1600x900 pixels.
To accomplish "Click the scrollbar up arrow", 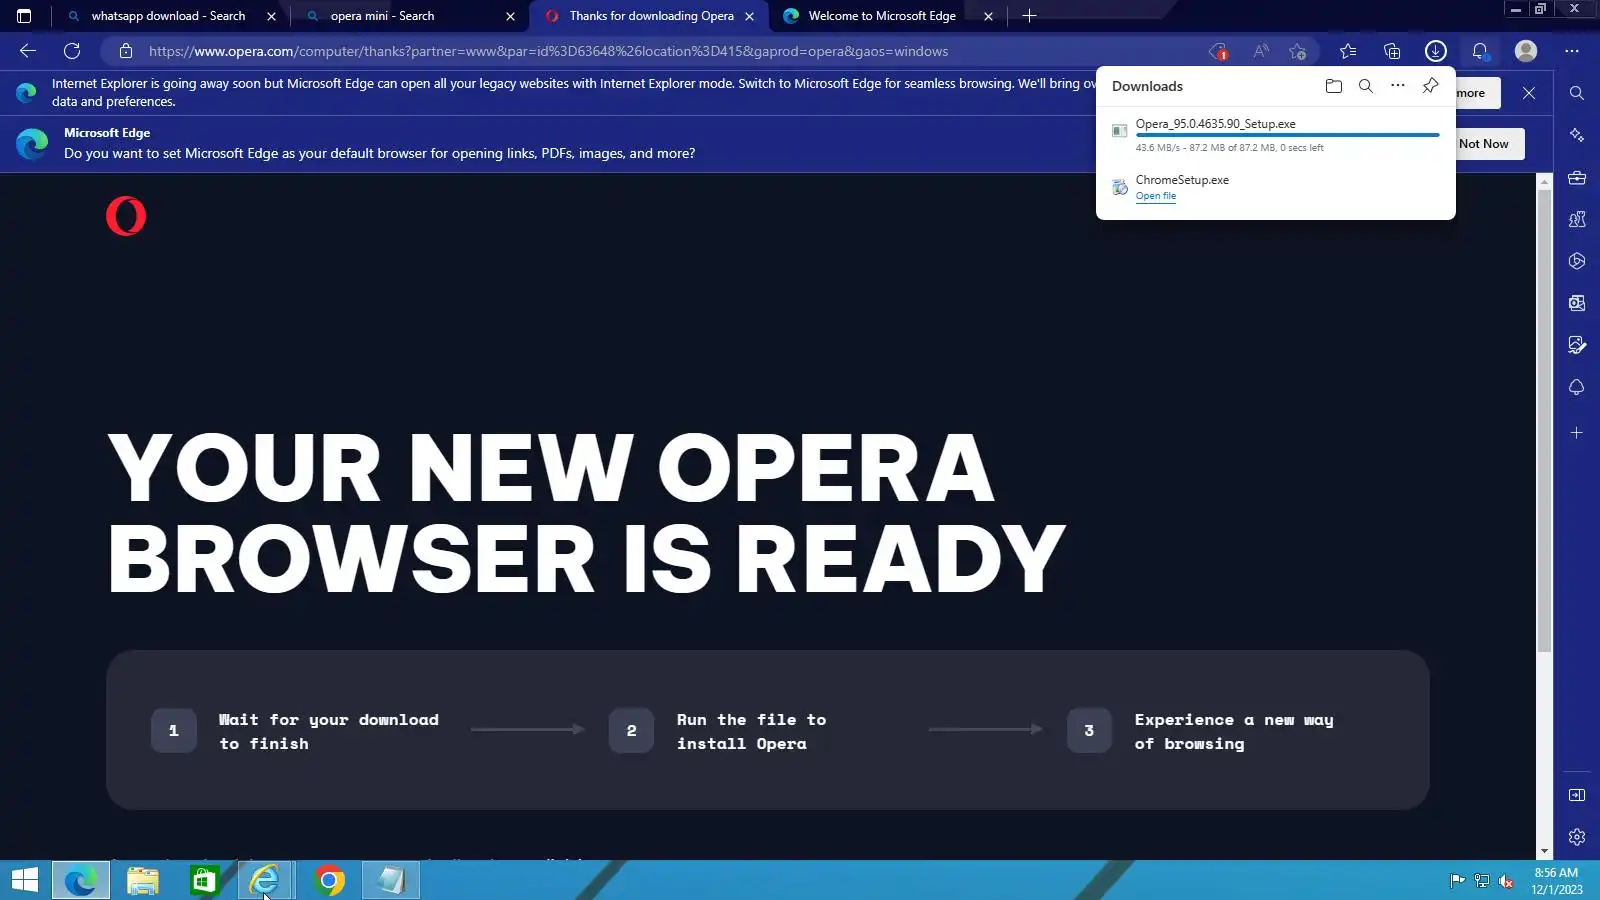I will (x=1545, y=181).
